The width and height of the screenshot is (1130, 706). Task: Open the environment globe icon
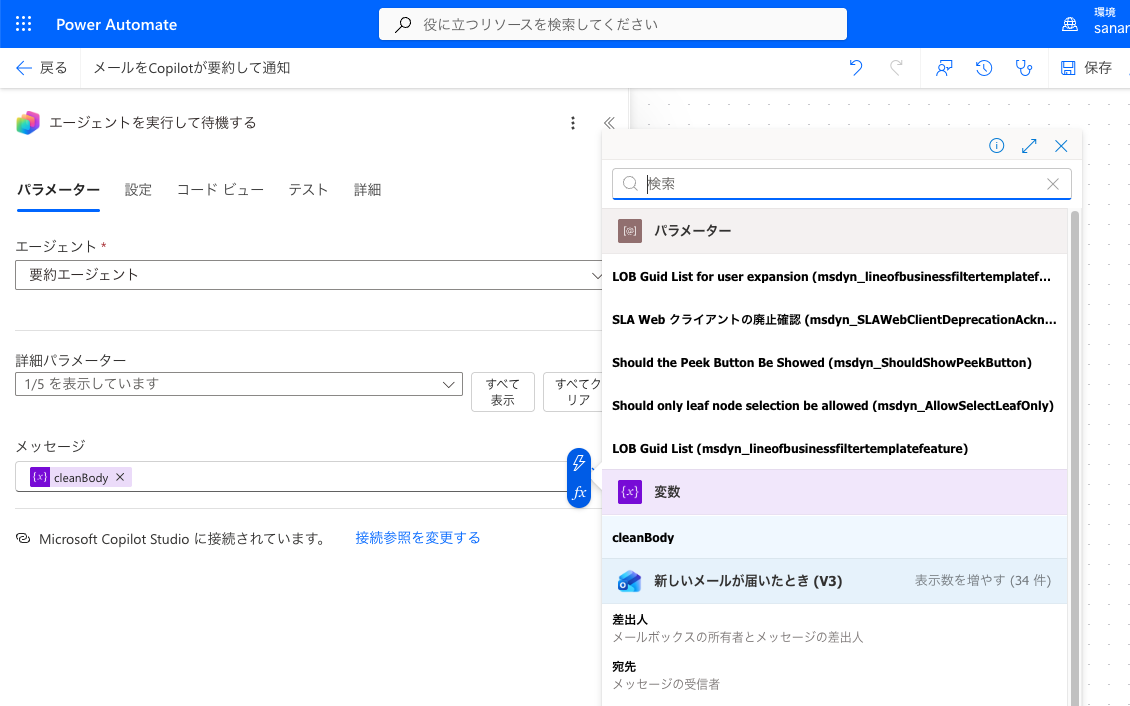click(x=1070, y=24)
